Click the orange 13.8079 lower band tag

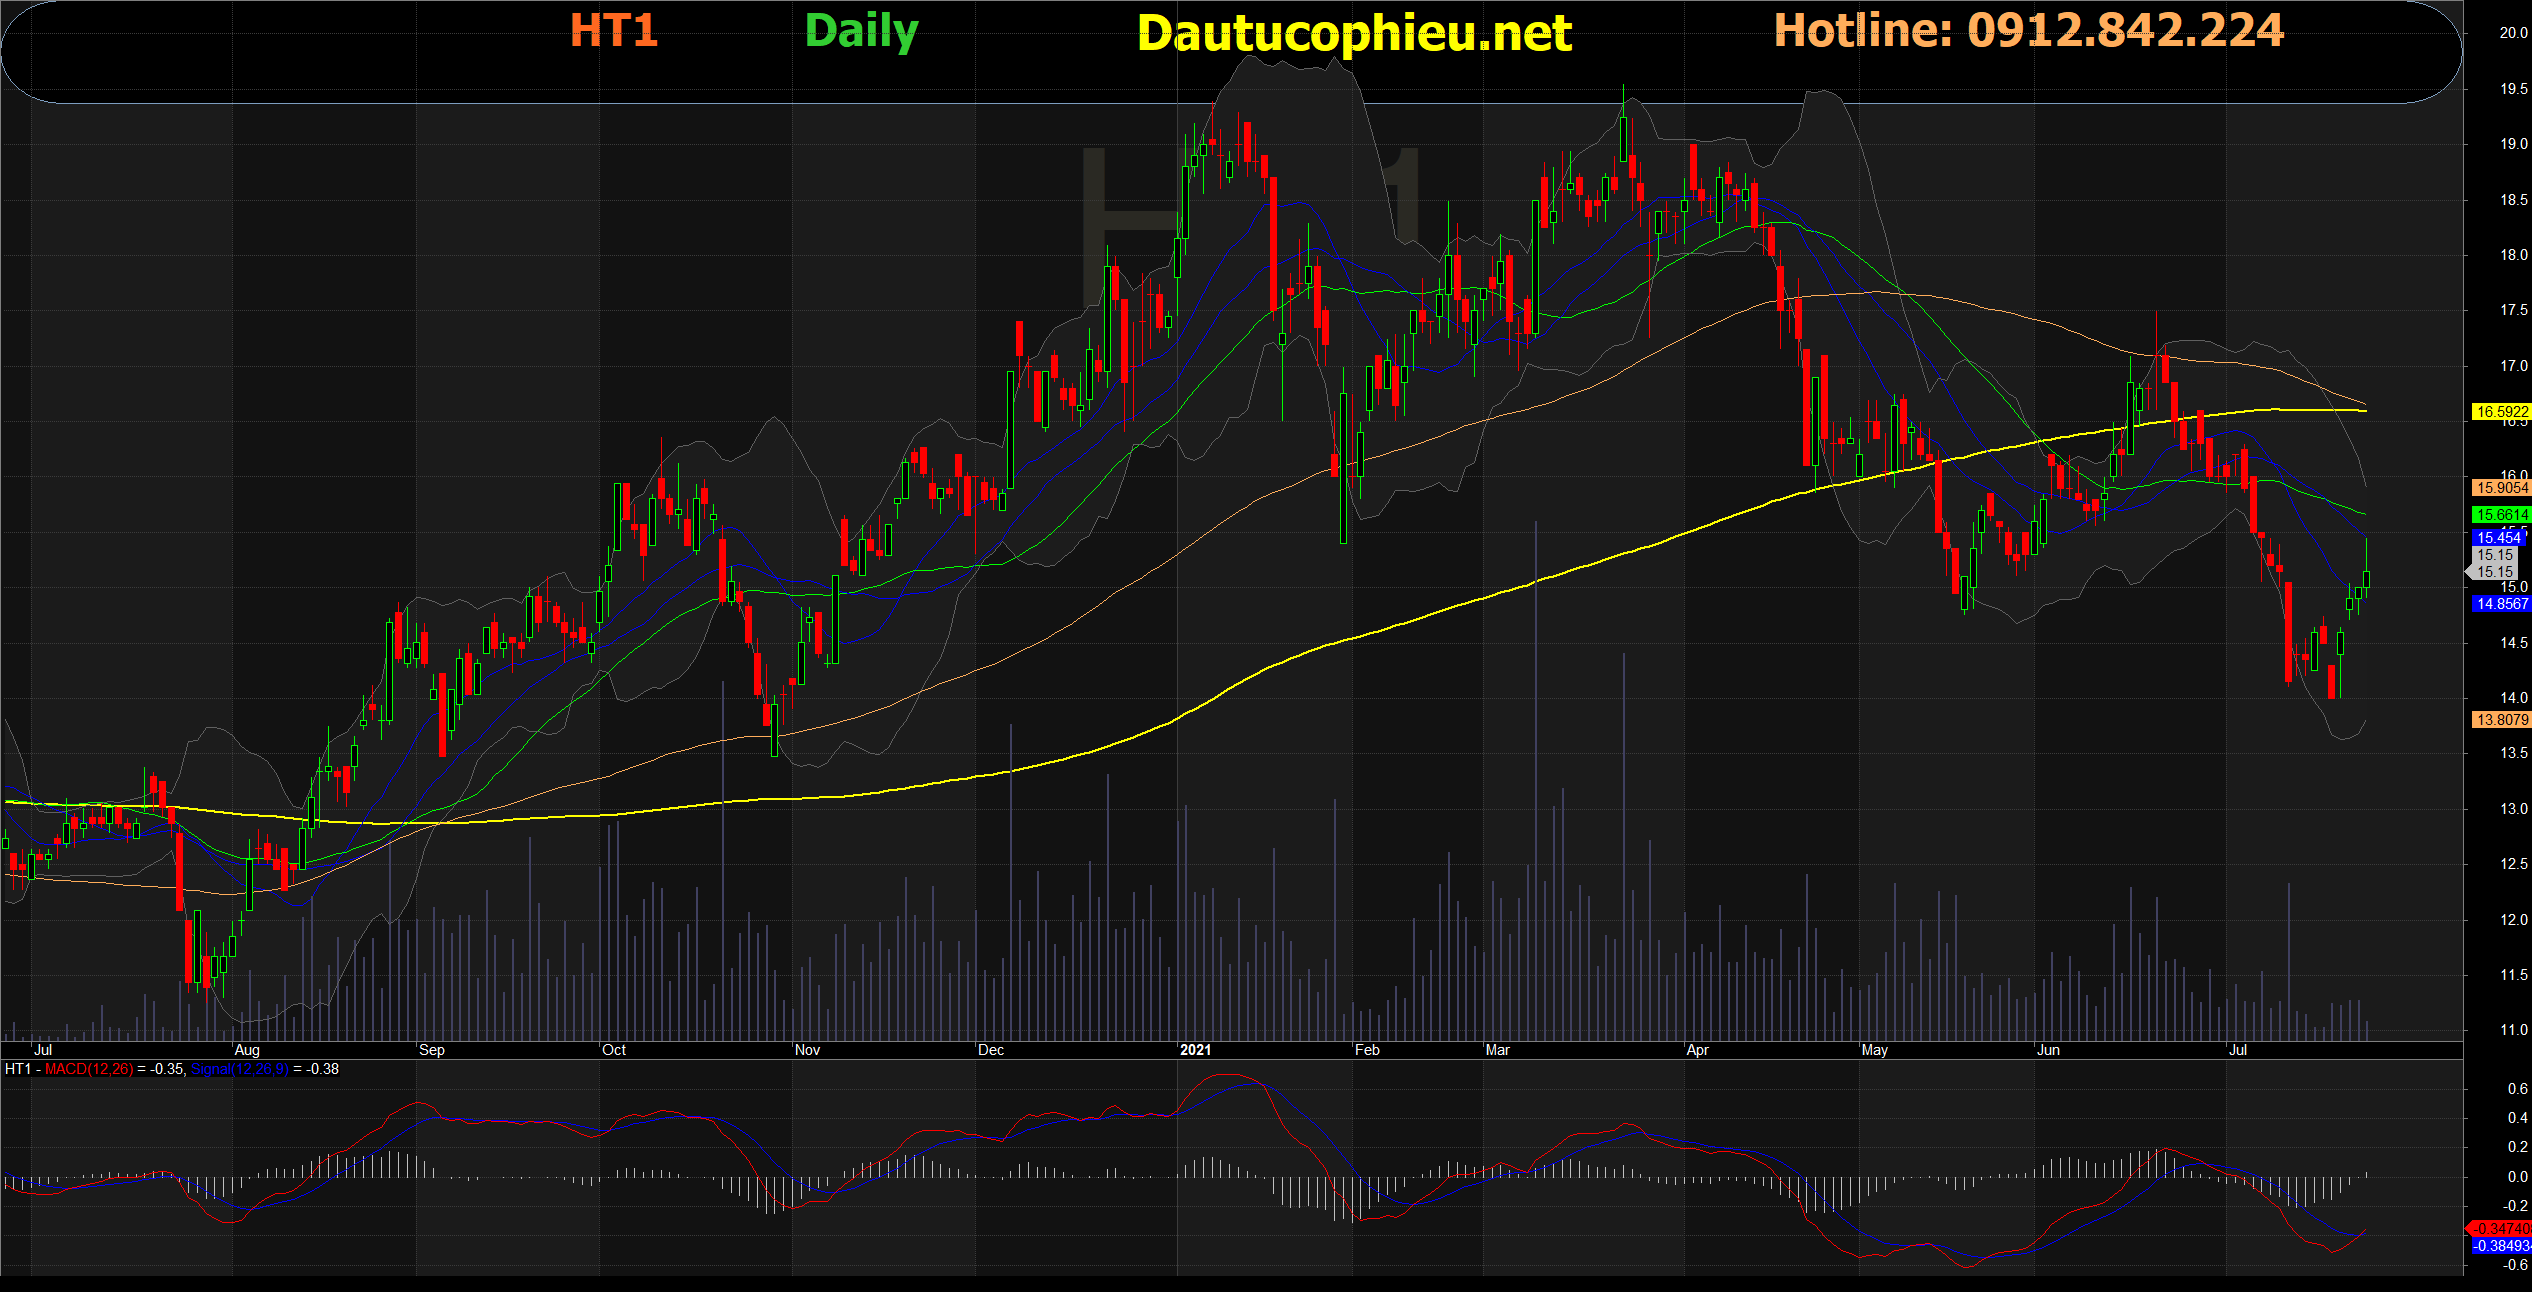click(2500, 720)
